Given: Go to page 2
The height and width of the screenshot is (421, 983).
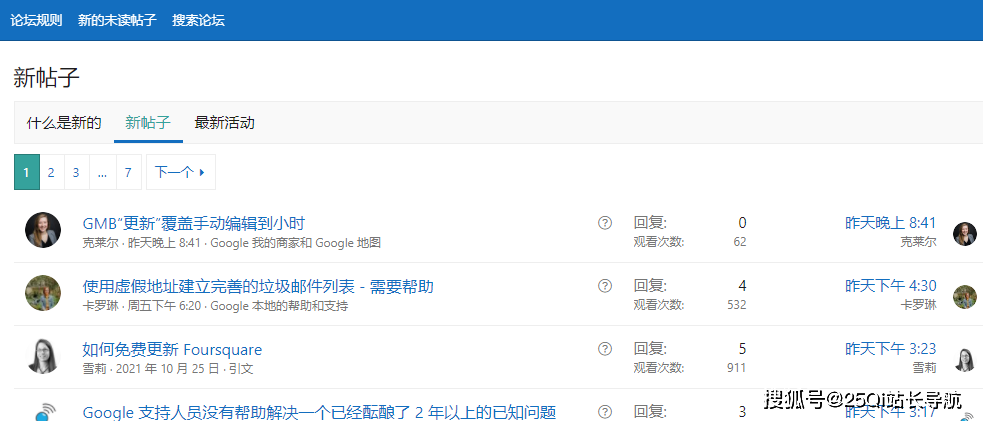Looking at the screenshot, I should [x=51, y=172].
